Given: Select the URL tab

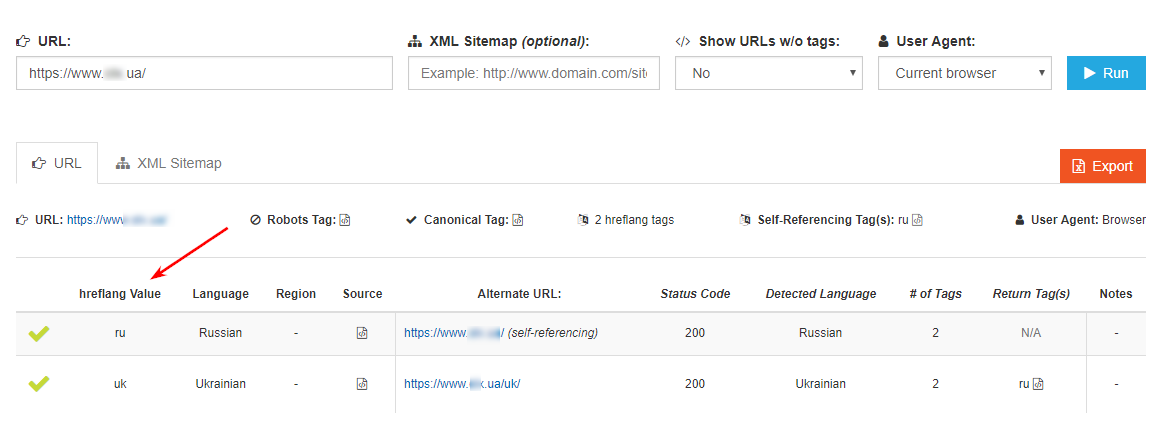Looking at the screenshot, I should point(57,163).
